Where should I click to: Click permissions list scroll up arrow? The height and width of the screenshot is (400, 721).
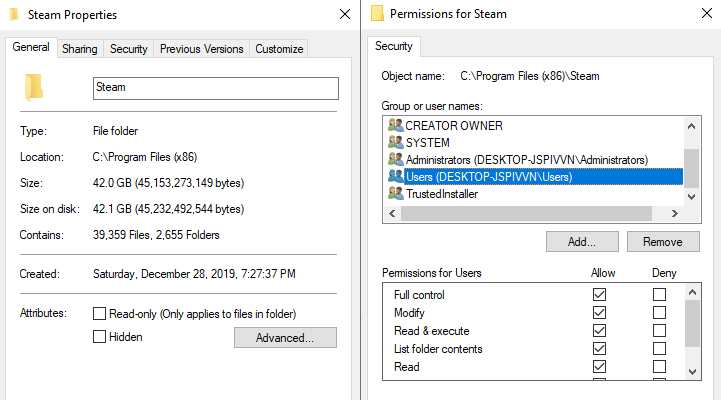coord(692,292)
